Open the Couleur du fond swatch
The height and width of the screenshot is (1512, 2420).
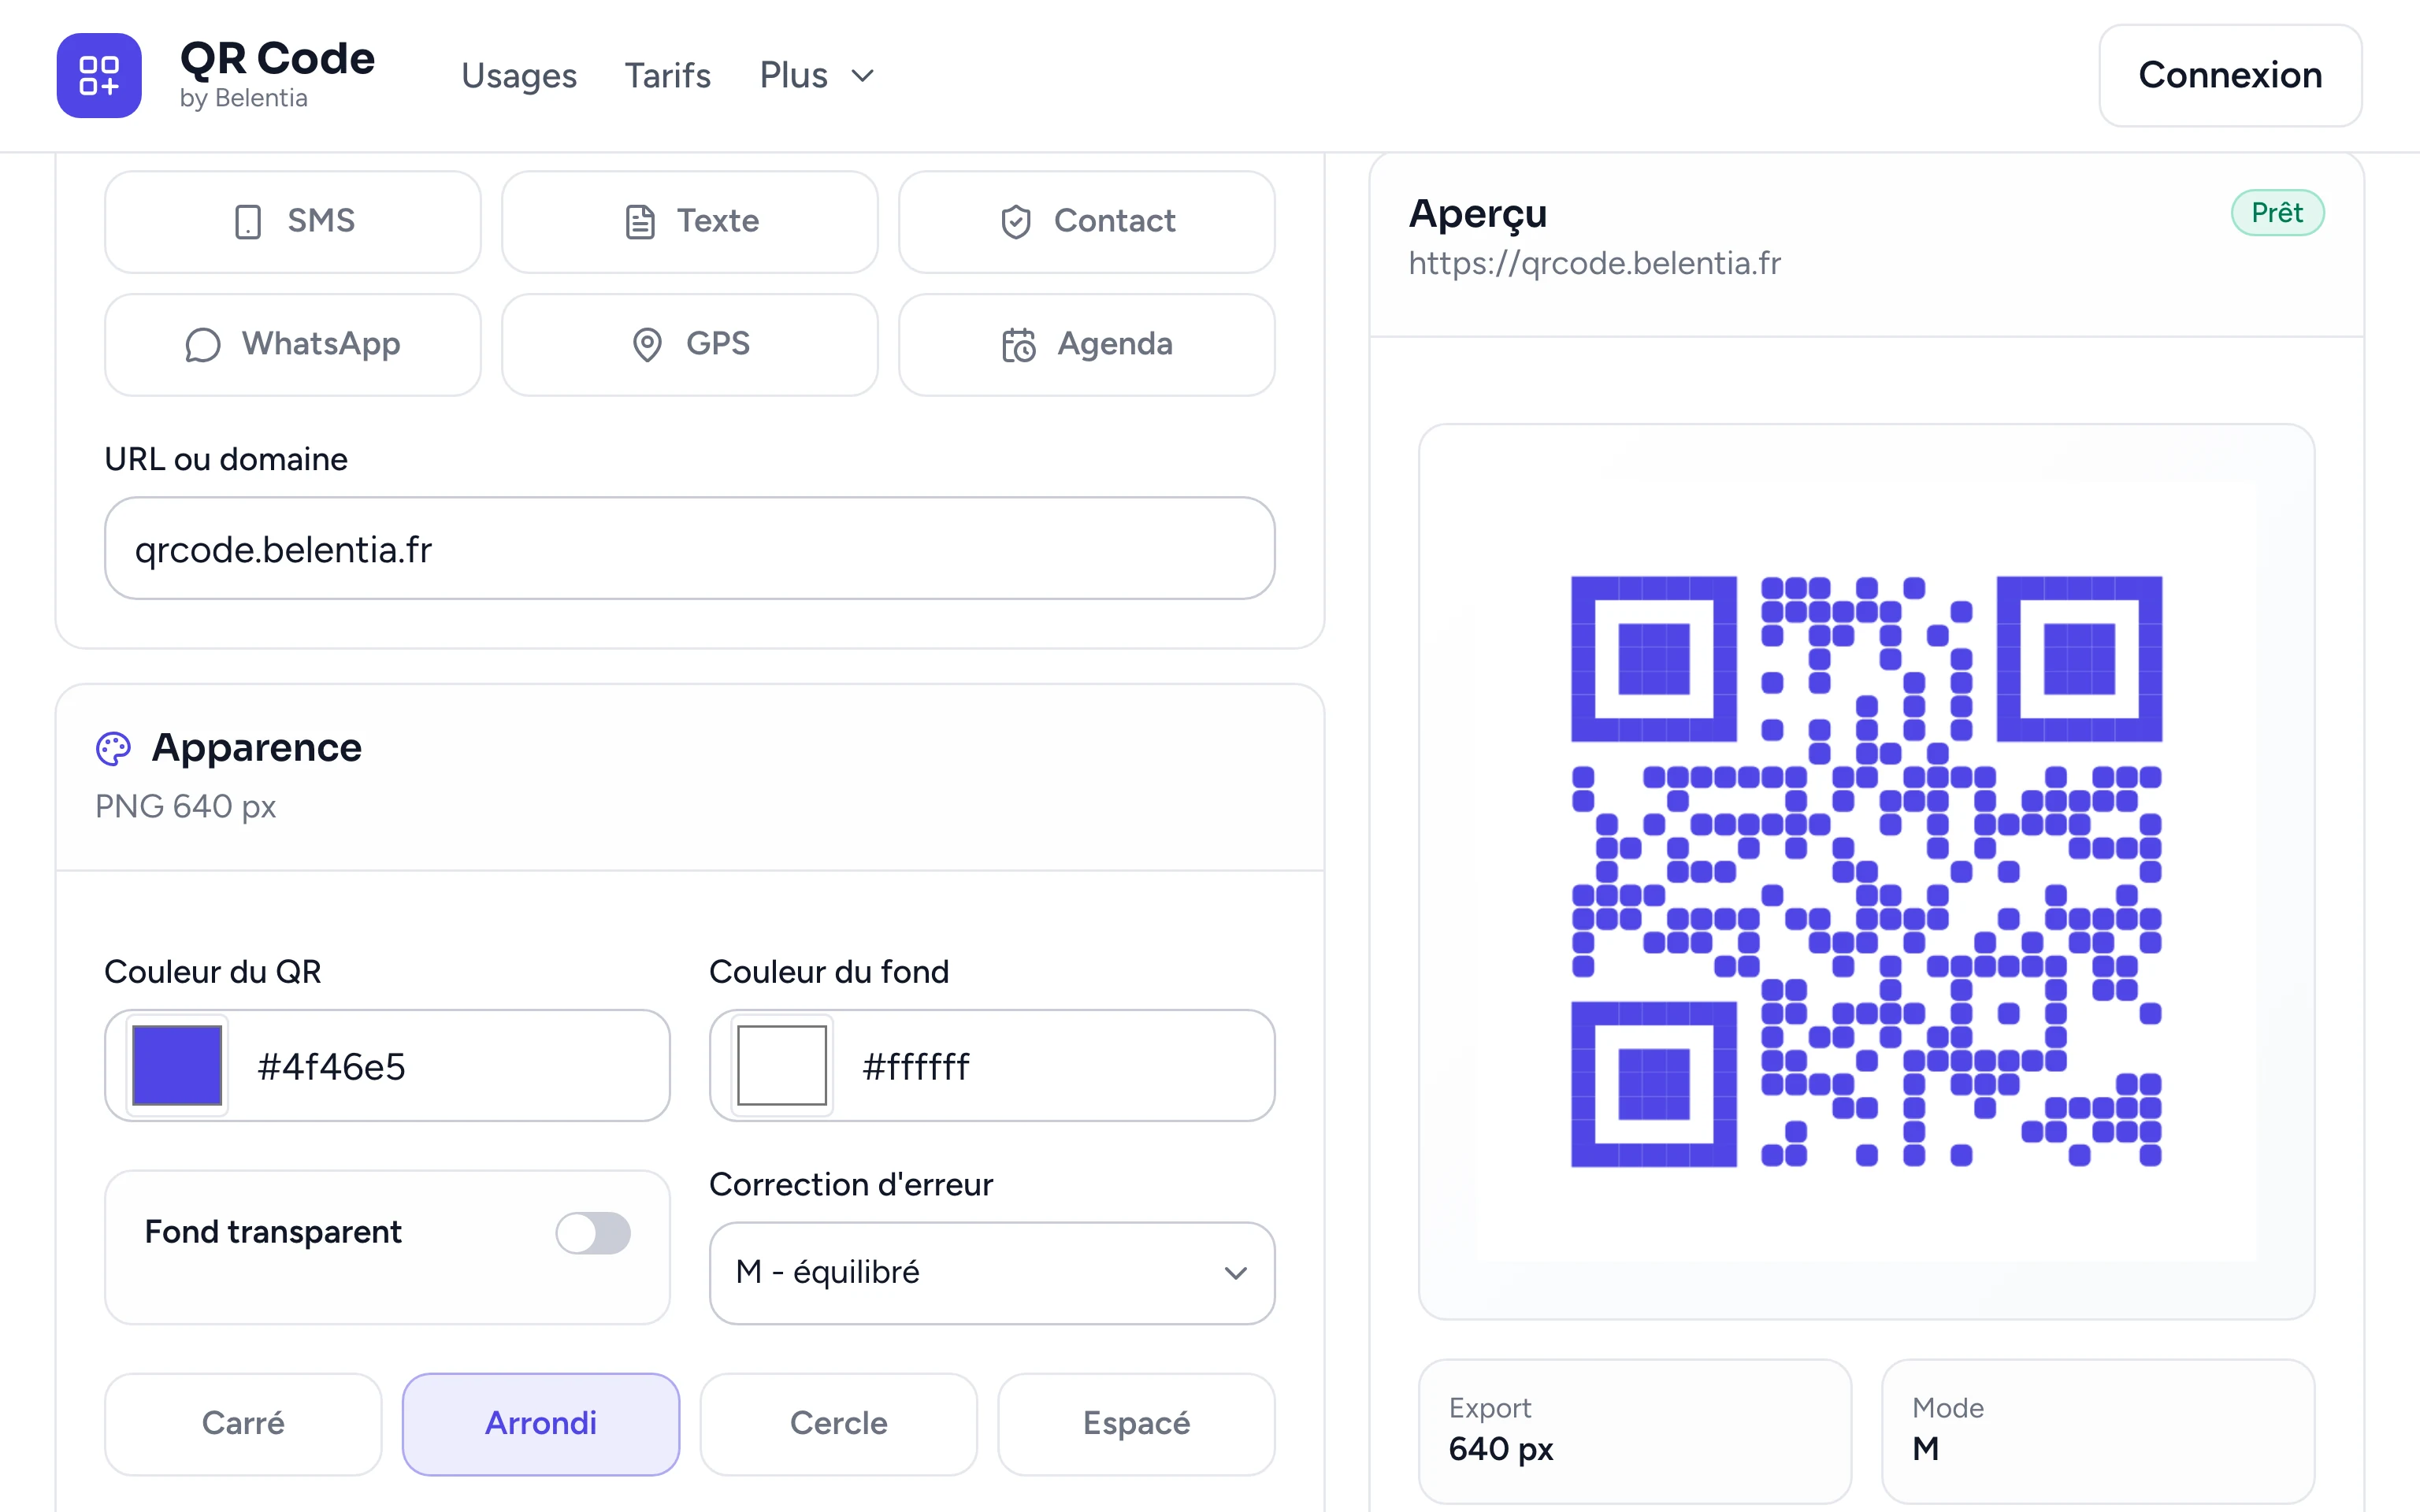click(x=782, y=1065)
